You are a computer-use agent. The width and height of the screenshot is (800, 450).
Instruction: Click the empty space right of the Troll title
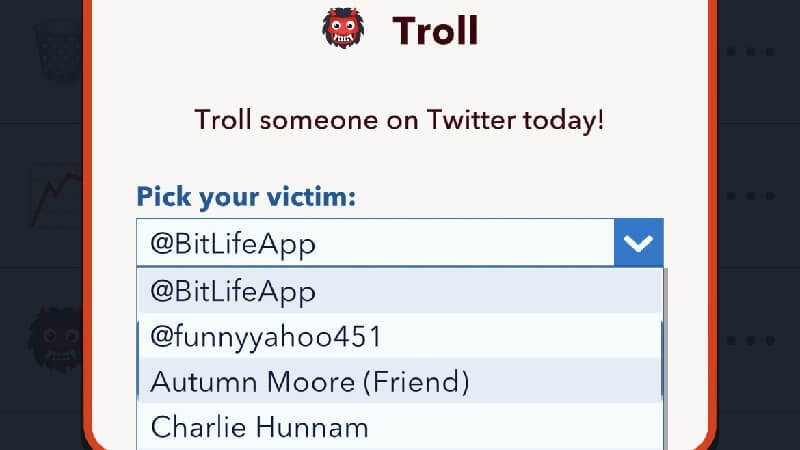click(x=587, y=31)
